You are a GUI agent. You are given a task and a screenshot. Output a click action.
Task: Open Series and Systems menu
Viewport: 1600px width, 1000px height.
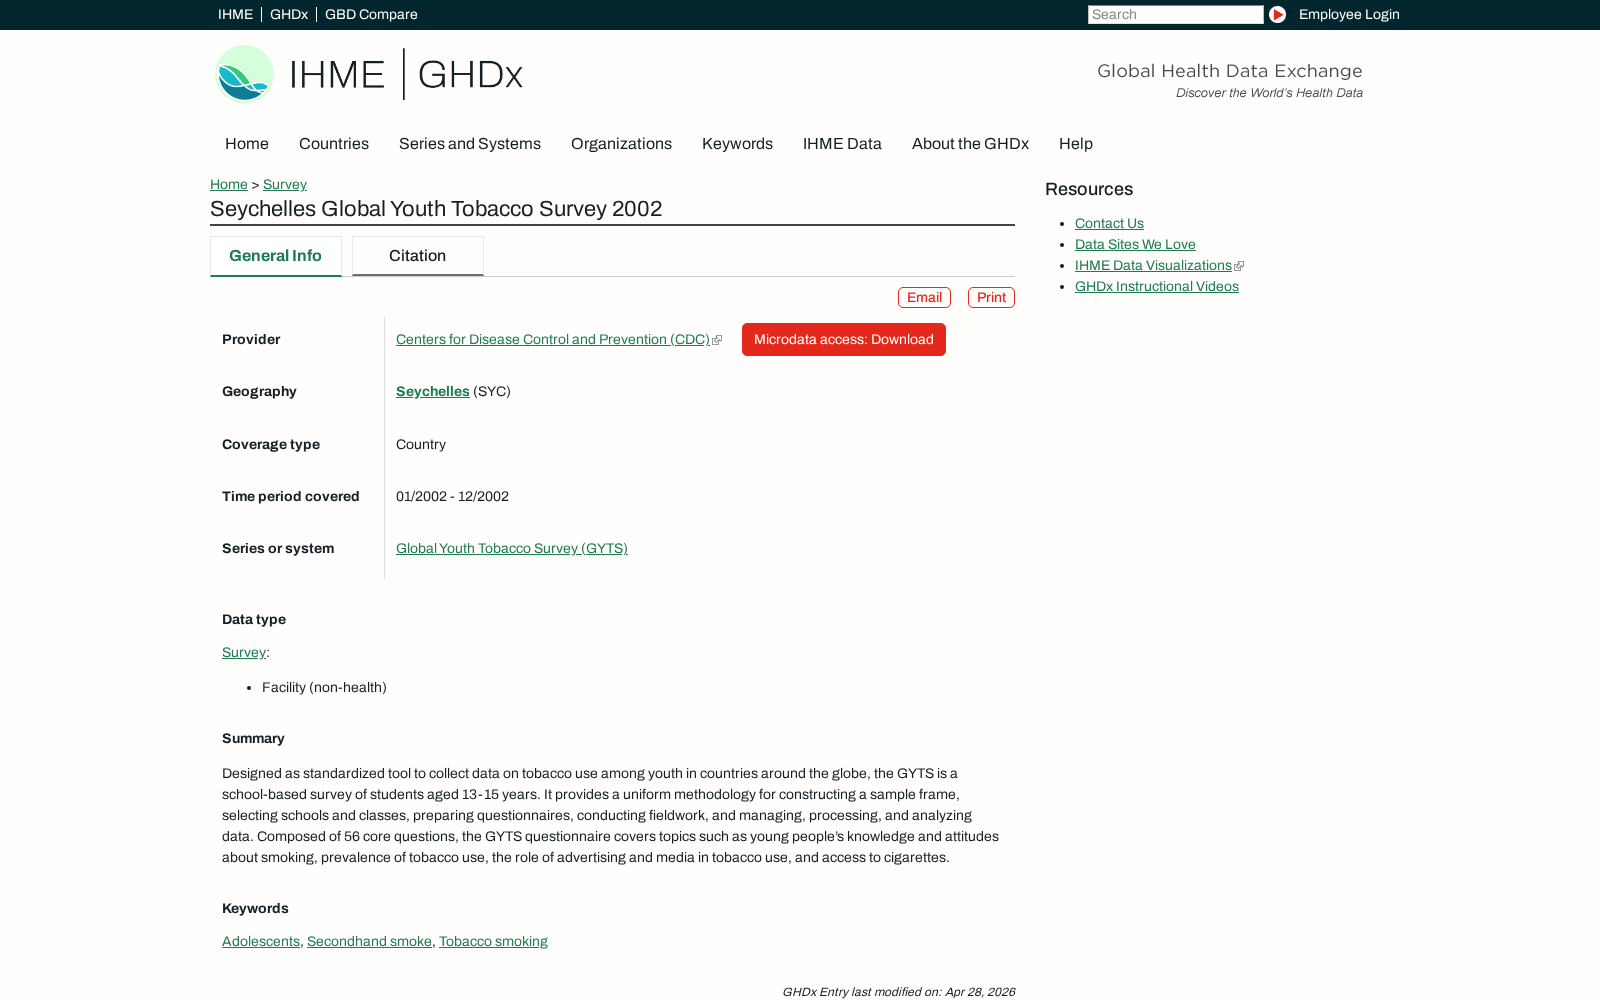[x=470, y=144]
